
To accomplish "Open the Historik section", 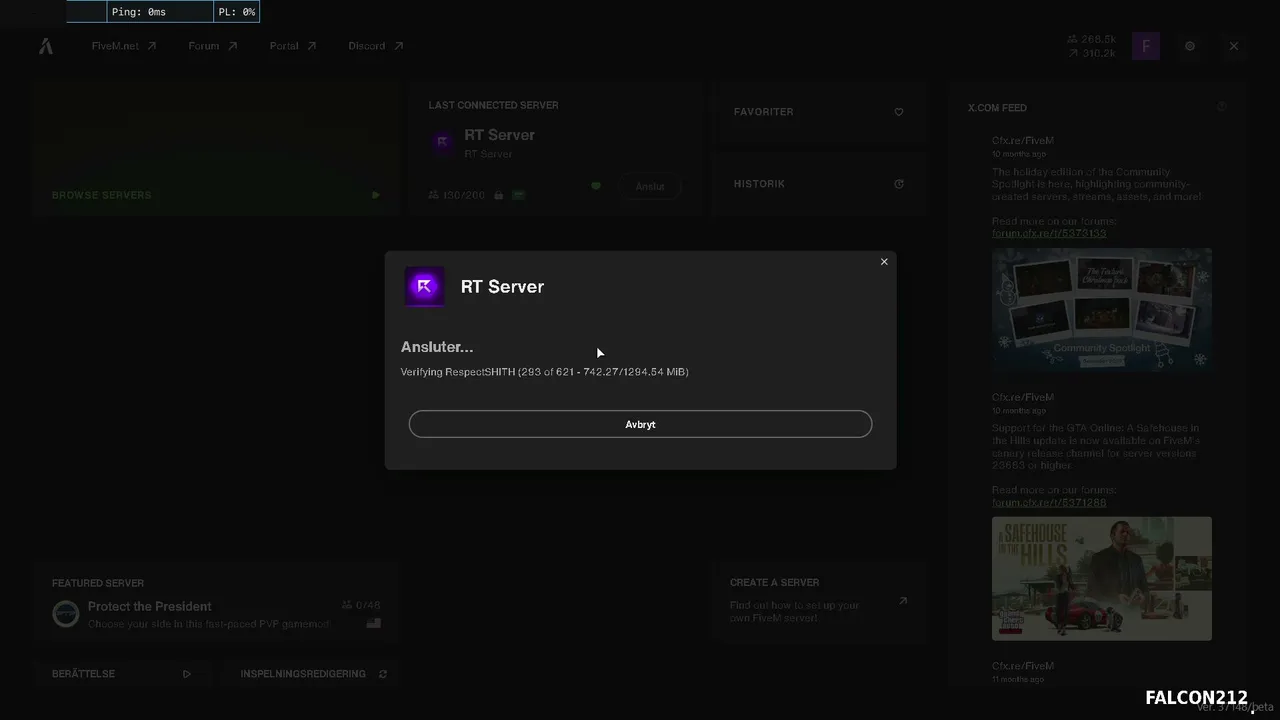I will (818, 184).
